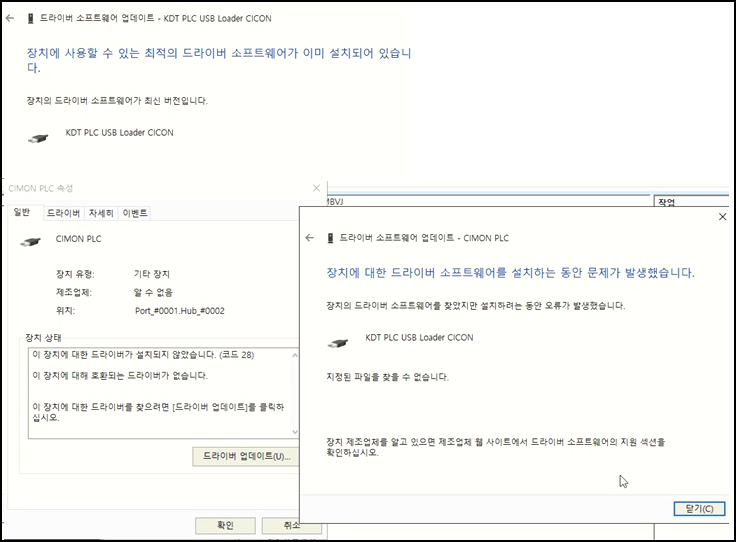Click '장치의 드라이버 소프트웨어가 최신 버전입니다.' text
736x542 pixels.
click(x=117, y=100)
